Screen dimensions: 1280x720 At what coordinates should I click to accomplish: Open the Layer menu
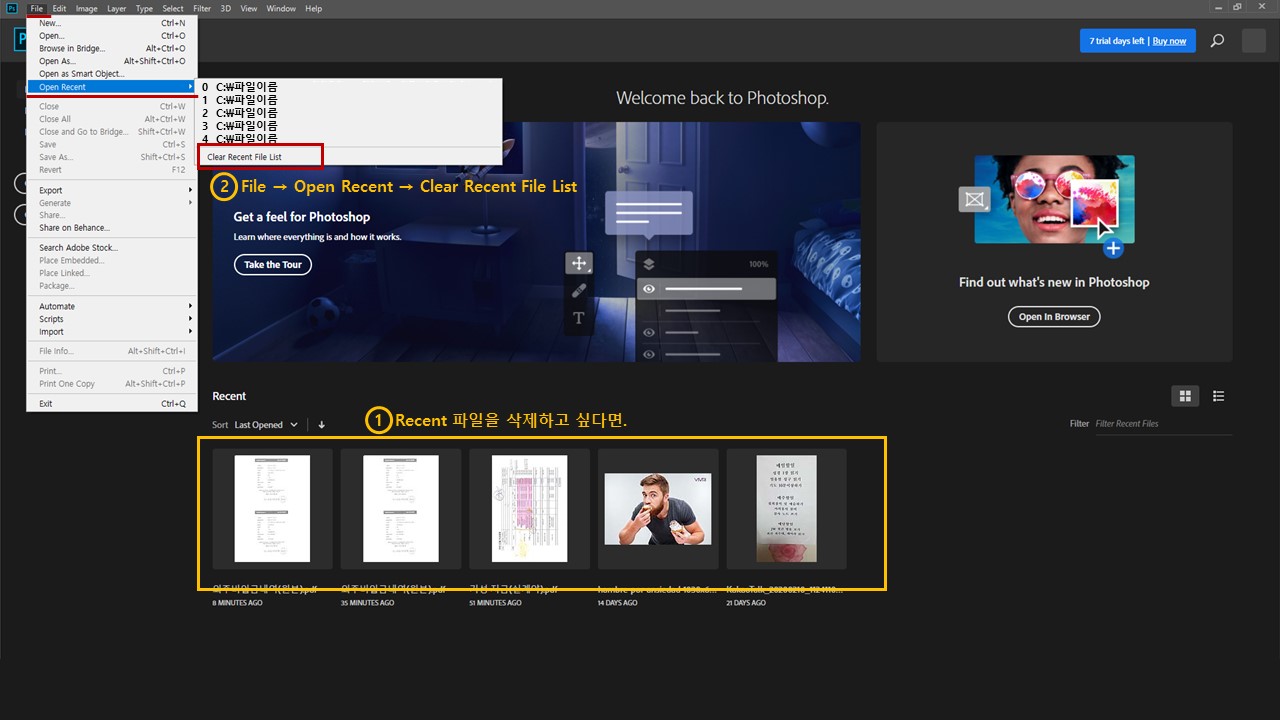point(117,8)
